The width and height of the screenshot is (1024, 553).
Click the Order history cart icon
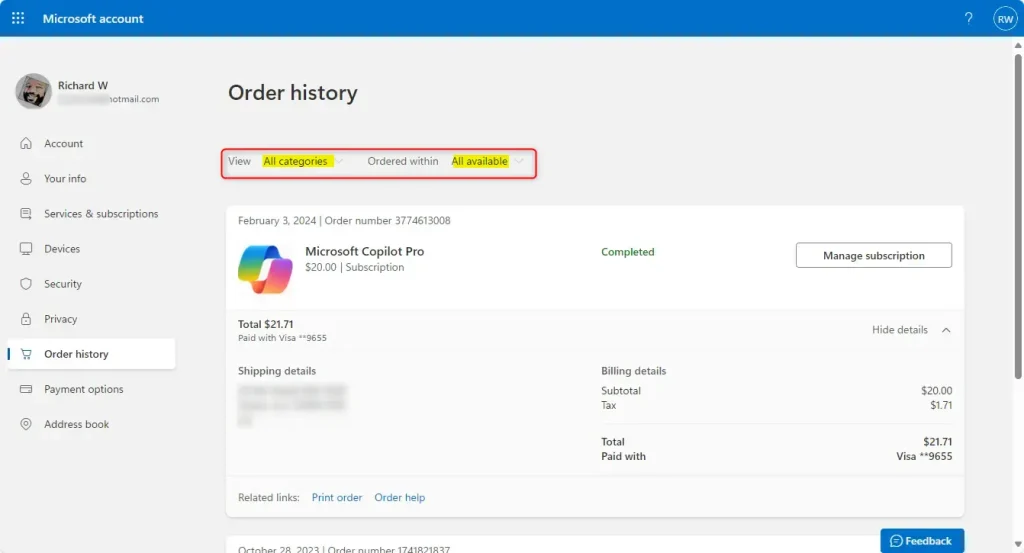click(25, 354)
